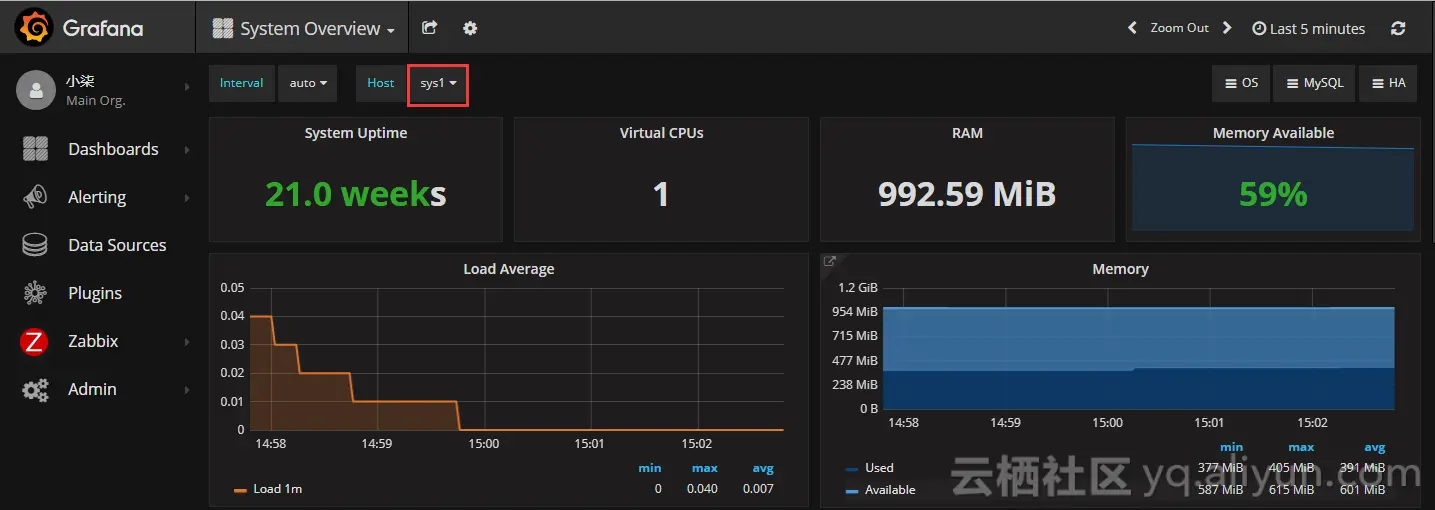
Task: Open the MySQL dashboard link
Action: [1315, 83]
